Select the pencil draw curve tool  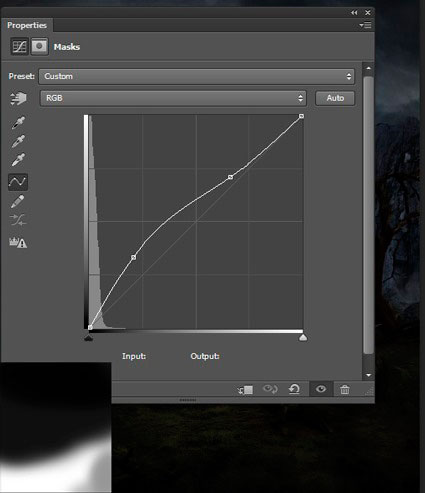pyautogui.click(x=17, y=201)
